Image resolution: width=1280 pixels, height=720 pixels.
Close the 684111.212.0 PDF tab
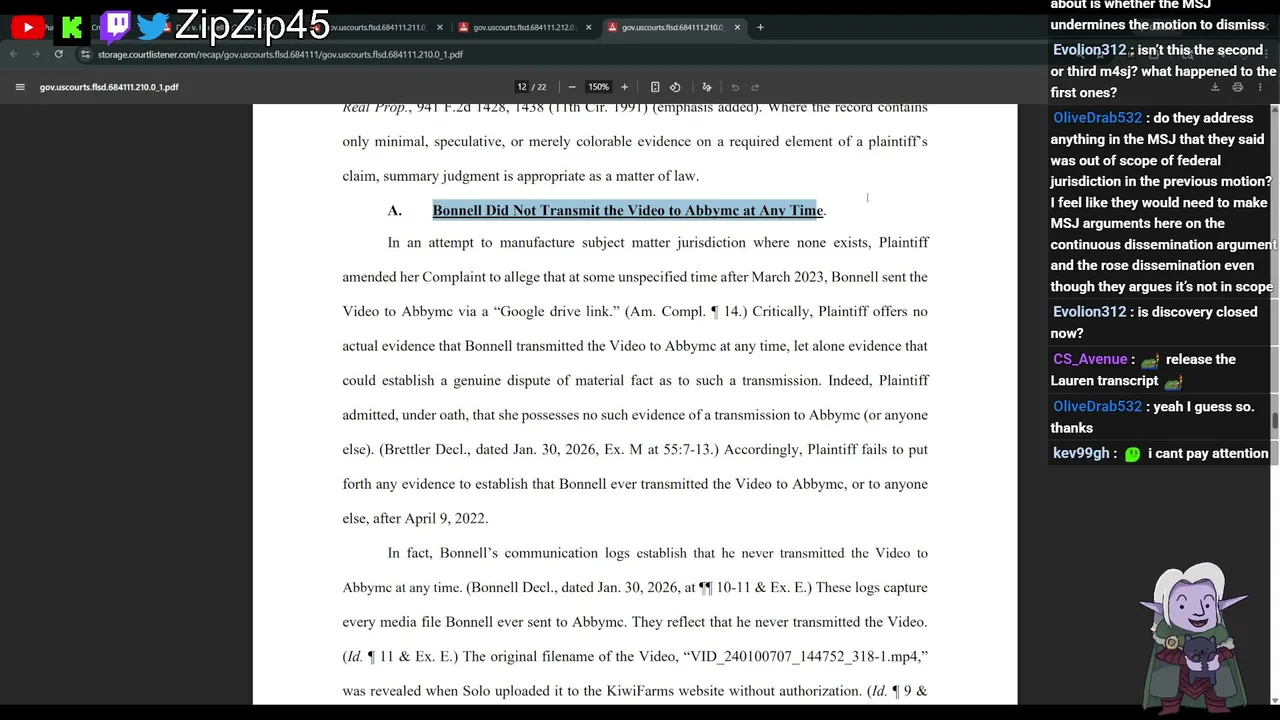(588, 27)
